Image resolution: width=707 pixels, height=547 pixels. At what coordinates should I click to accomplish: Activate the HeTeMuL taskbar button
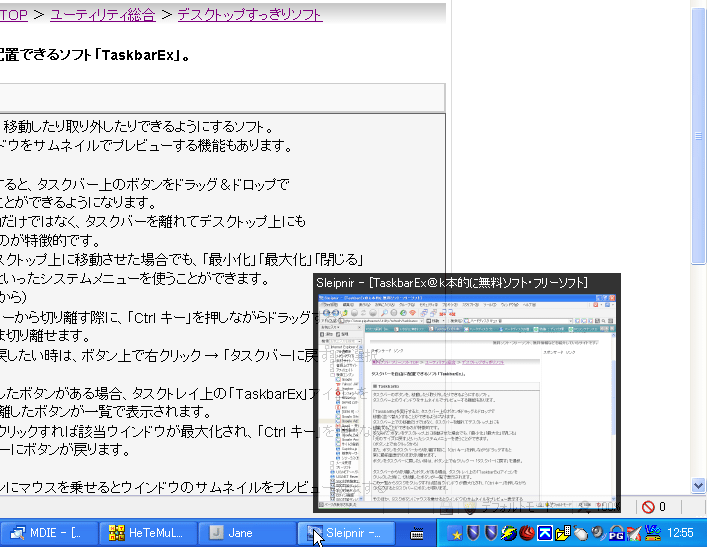point(148,533)
